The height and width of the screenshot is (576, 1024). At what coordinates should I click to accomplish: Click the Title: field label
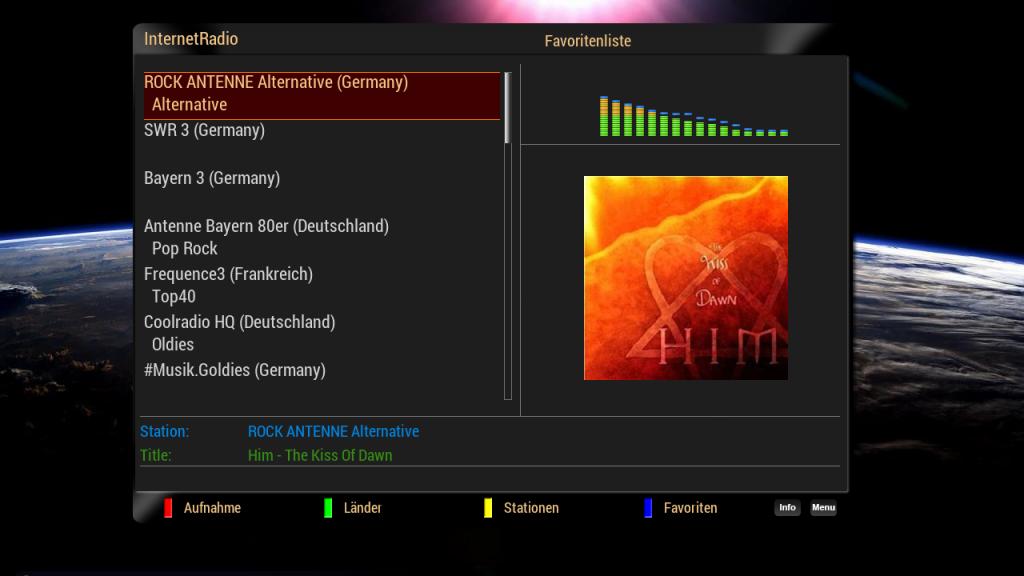click(155, 456)
